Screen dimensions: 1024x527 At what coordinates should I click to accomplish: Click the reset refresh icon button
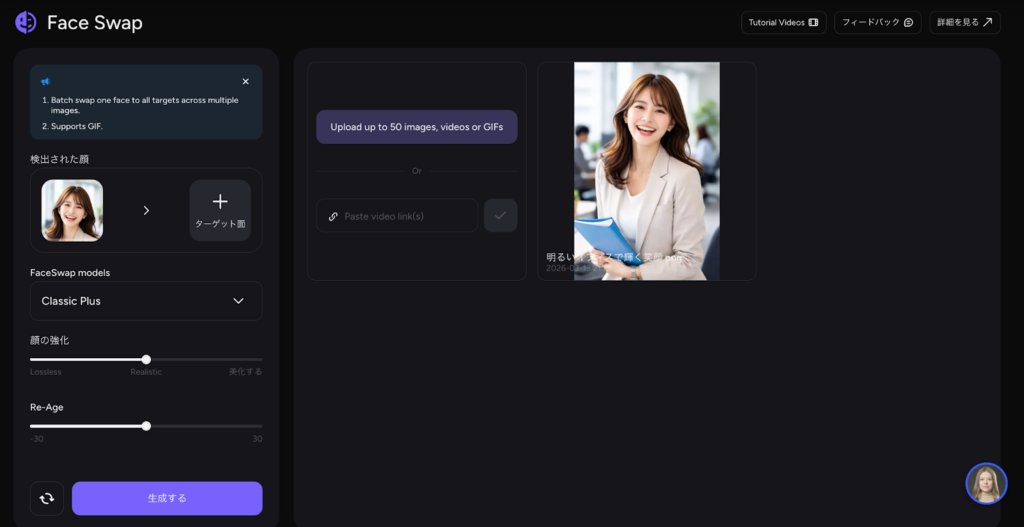[x=47, y=498]
